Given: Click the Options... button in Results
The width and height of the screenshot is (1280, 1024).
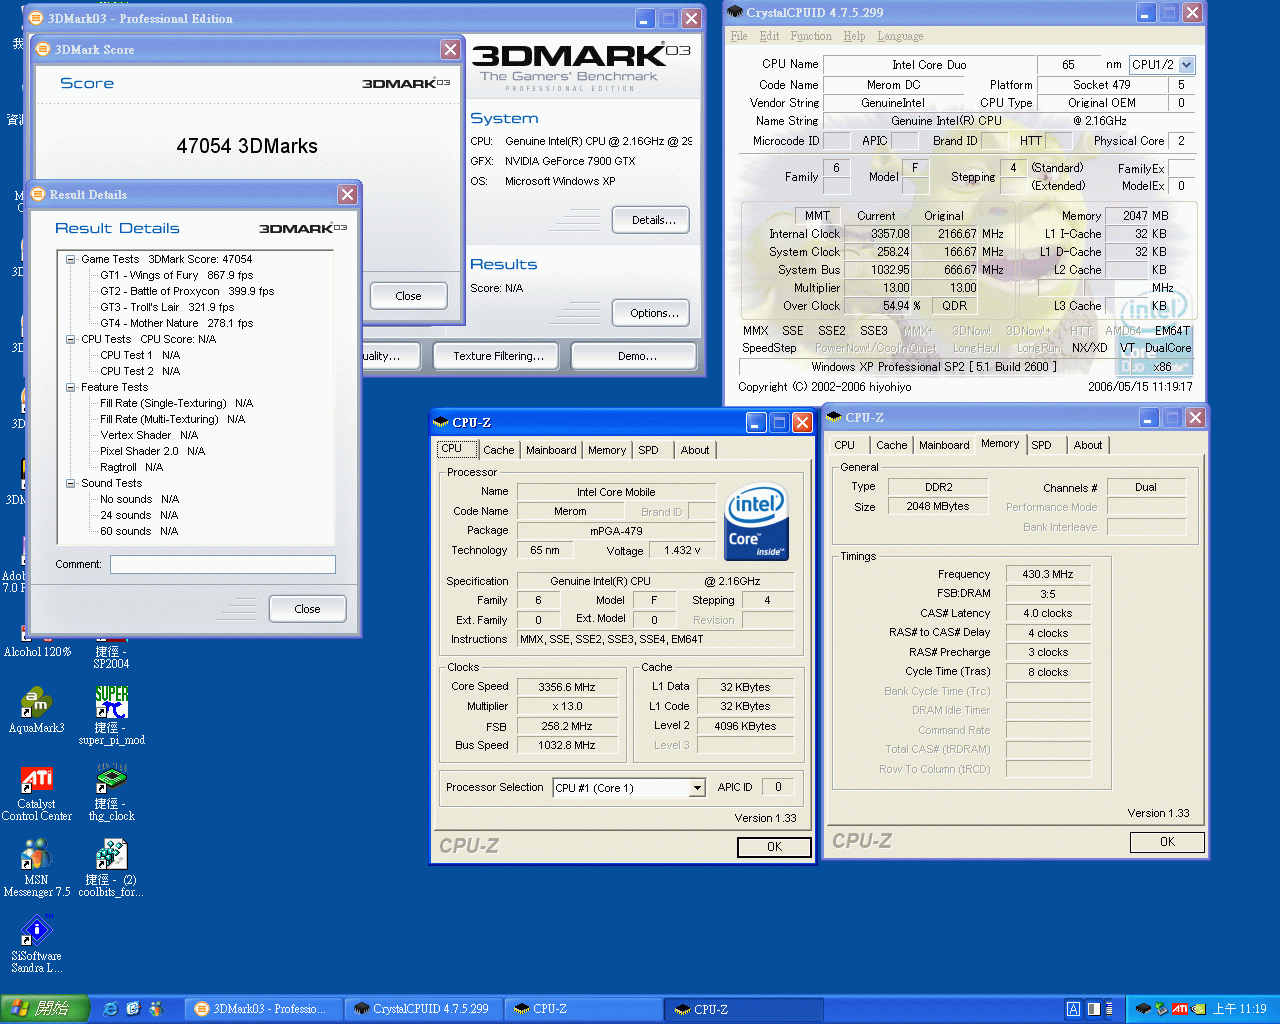Looking at the screenshot, I should (x=652, y=313).
